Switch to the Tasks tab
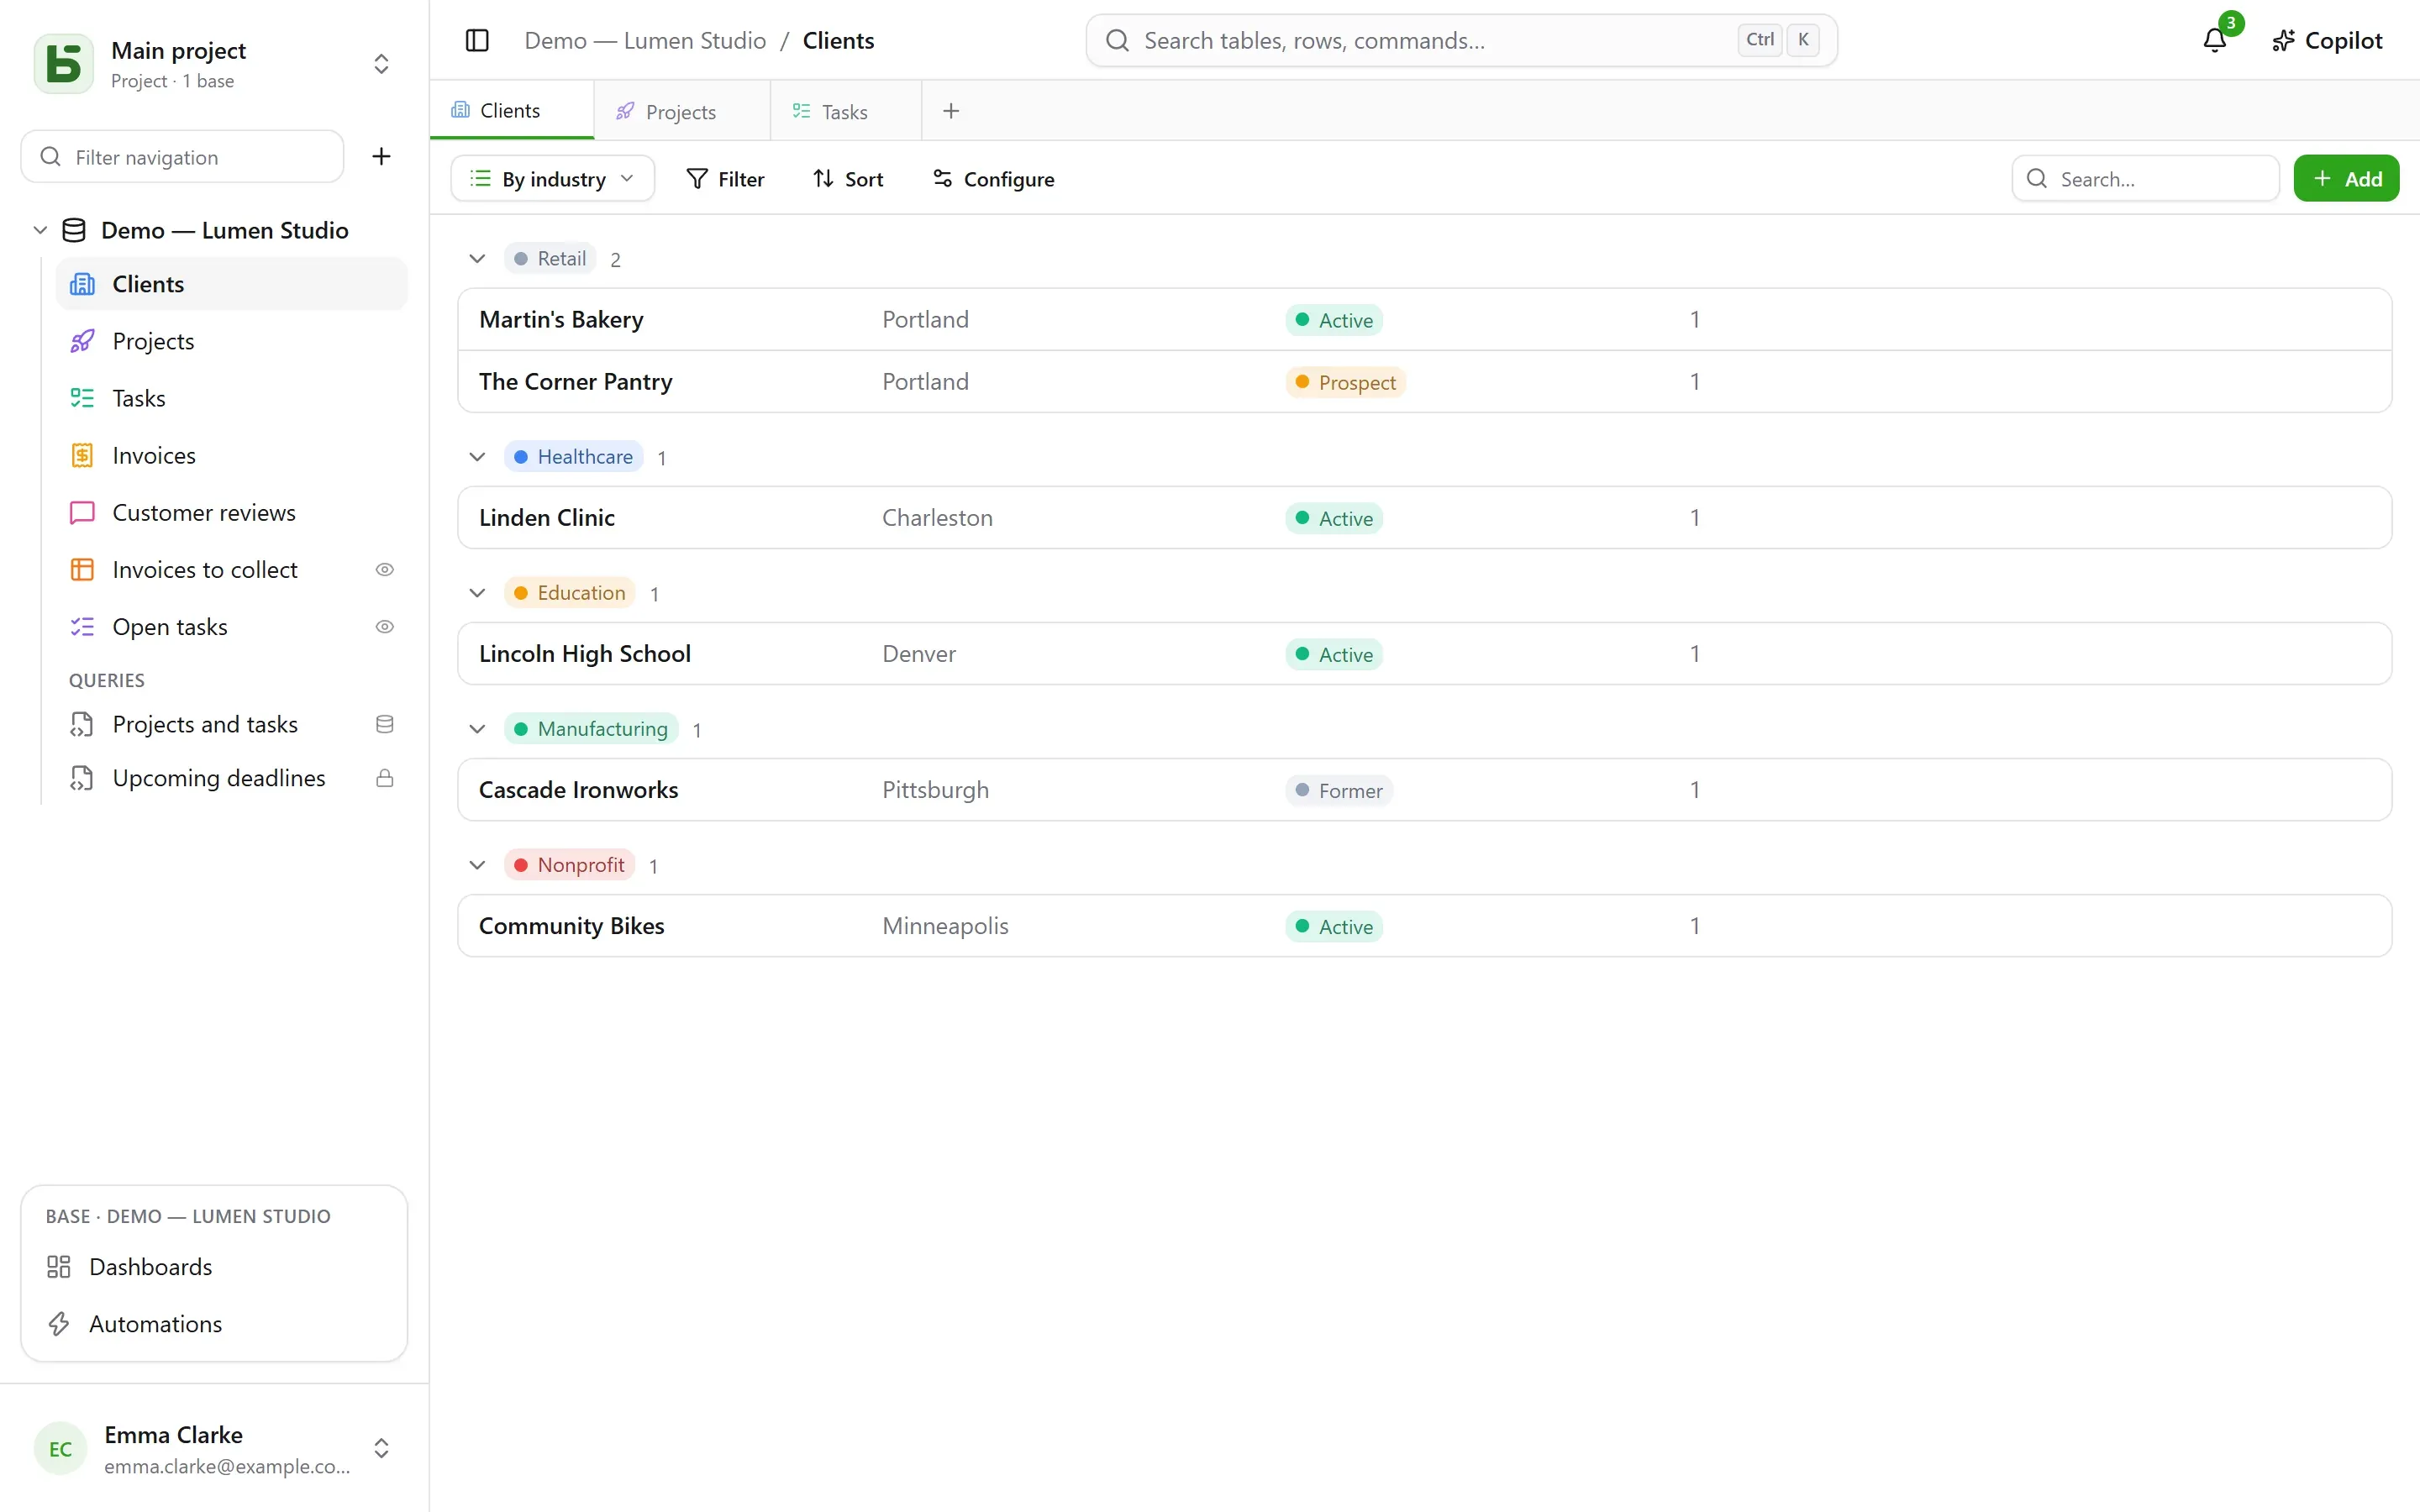2420x1512 pixels. (x=846, y=111)
